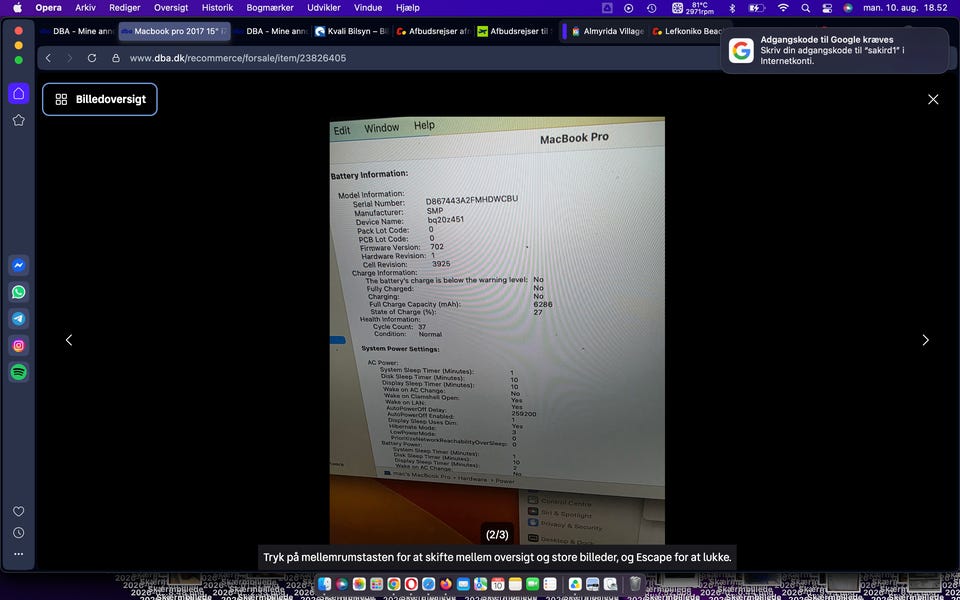Image resolution: width=960 pixels, height=600 pixels.
Task: Open WhatsApp in the Opera sidebar
Action: point(19,292)
